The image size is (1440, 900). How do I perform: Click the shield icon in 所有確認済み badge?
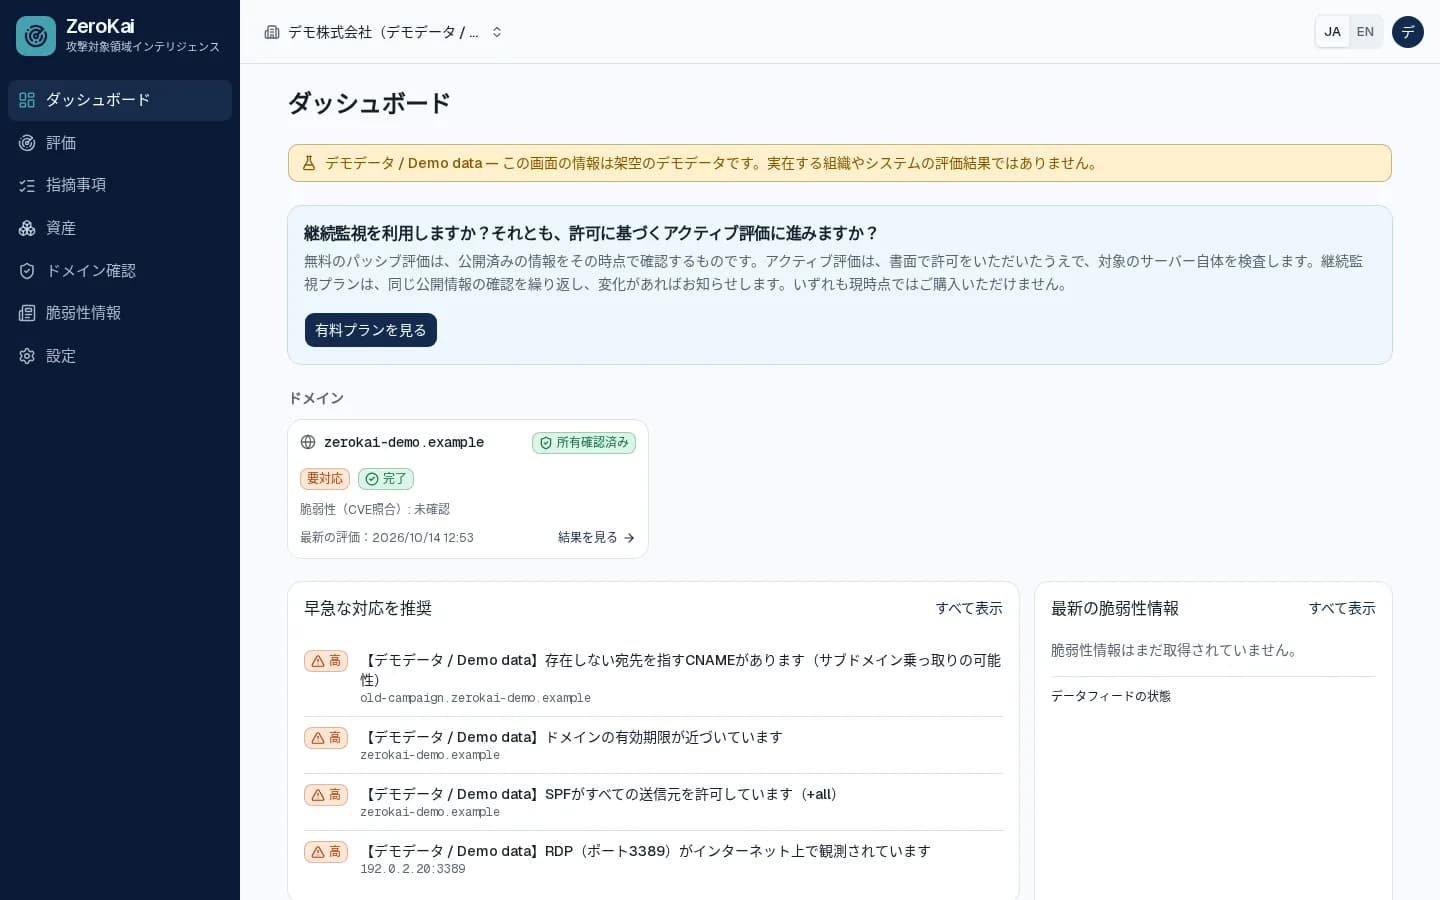pos(546,443)
